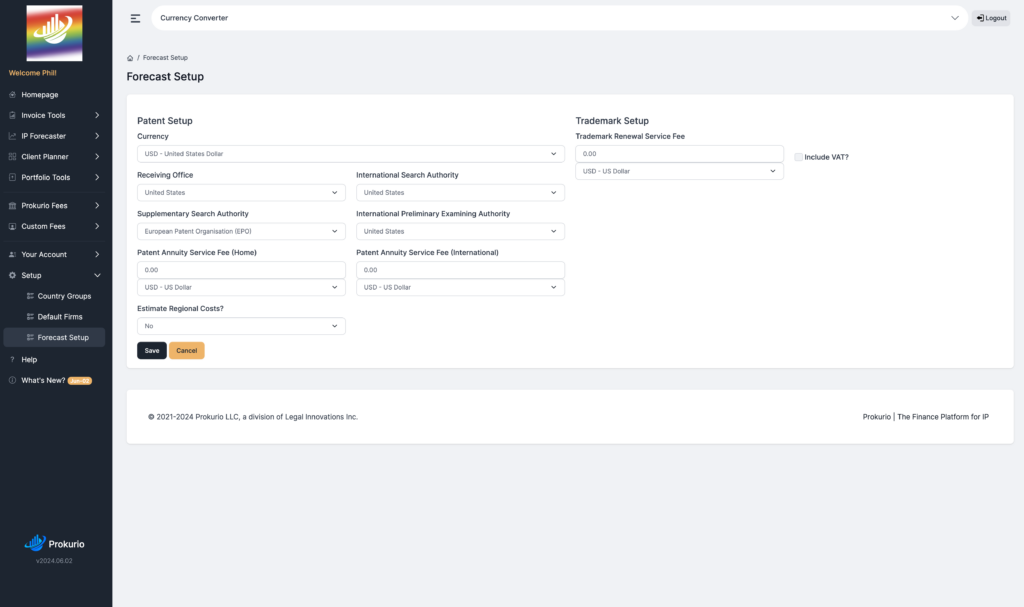
Task: Click the rainbow company logo
Action: click(54, 33)
